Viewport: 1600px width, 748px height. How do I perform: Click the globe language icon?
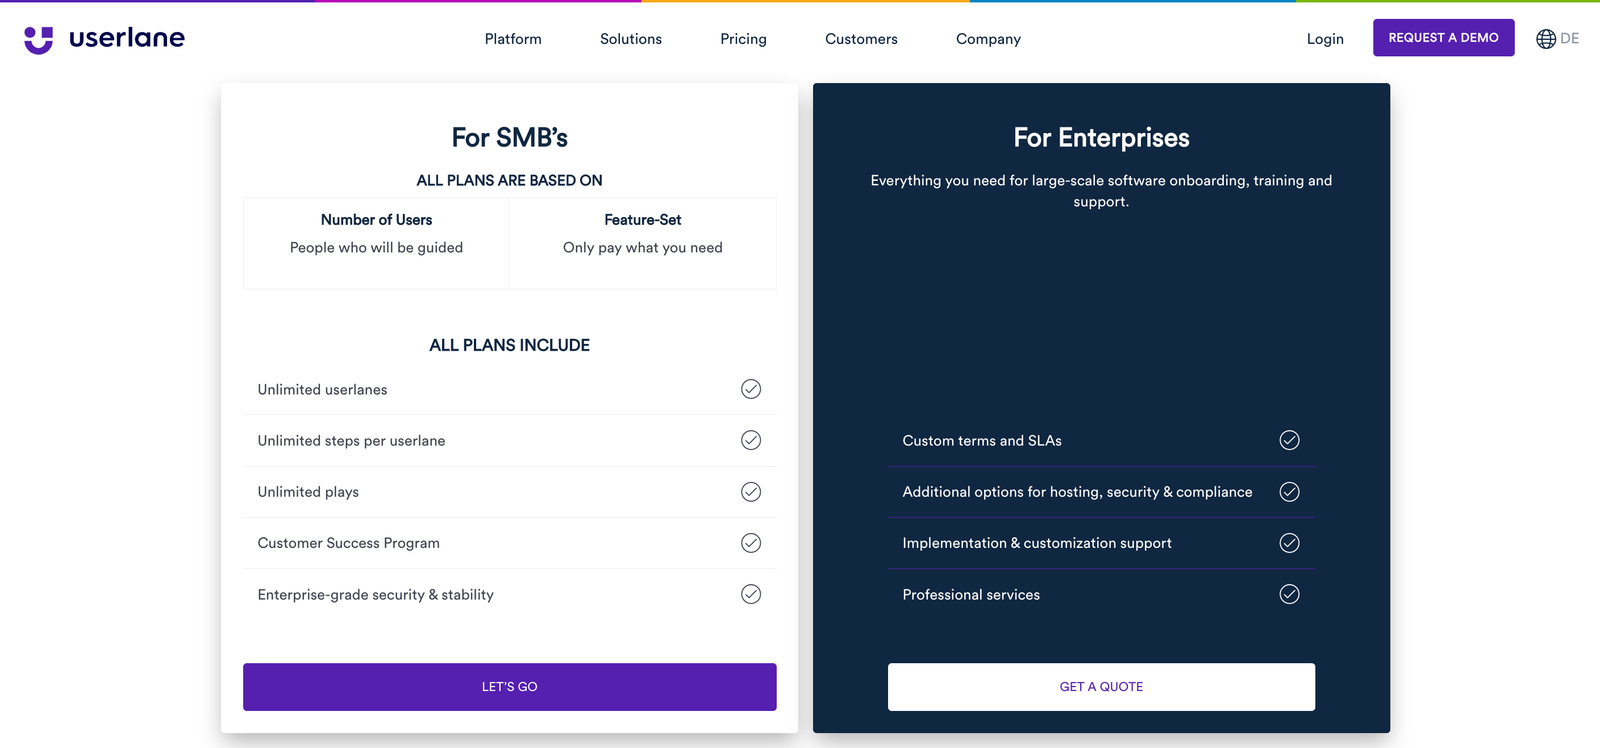1545,39
